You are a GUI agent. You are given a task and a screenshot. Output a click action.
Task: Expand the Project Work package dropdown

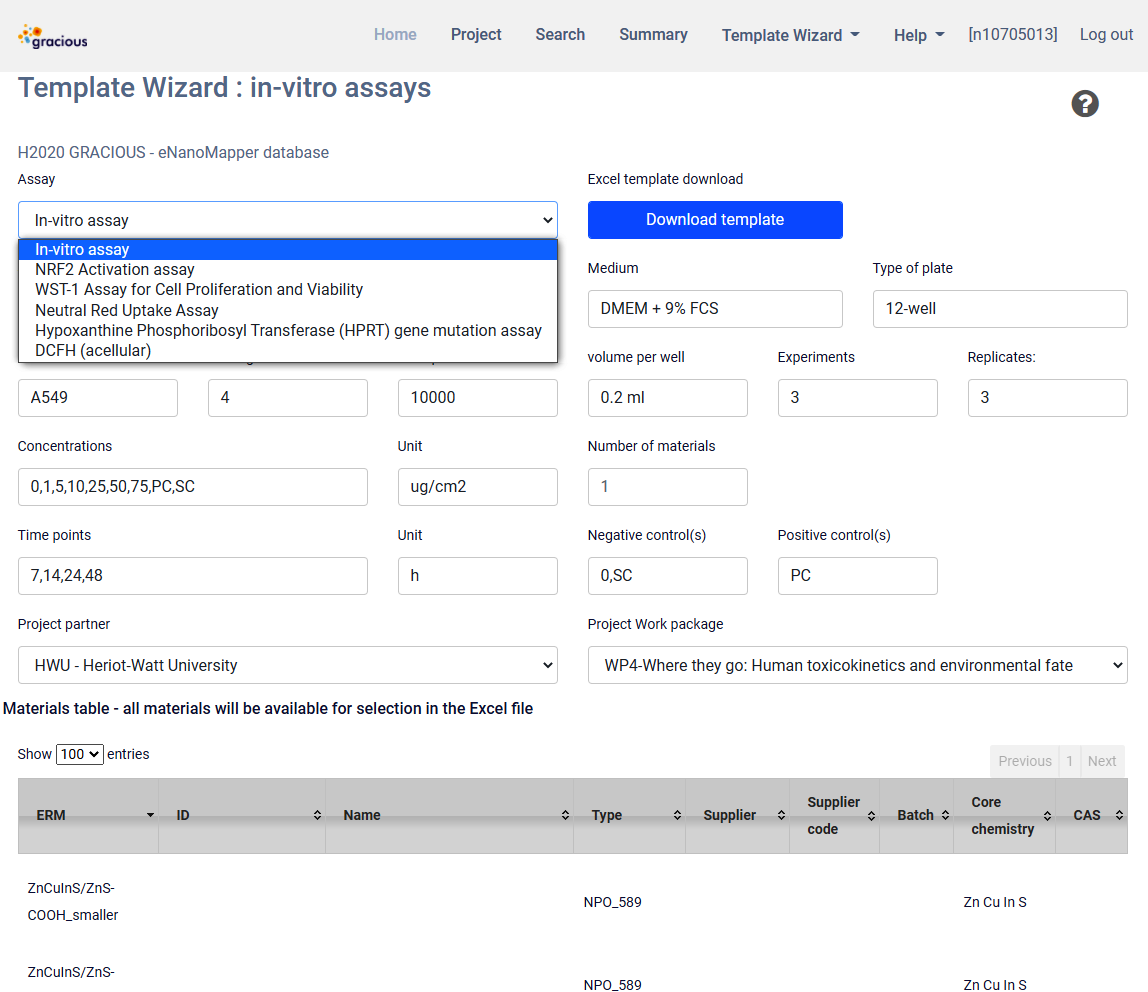[857, 665]
